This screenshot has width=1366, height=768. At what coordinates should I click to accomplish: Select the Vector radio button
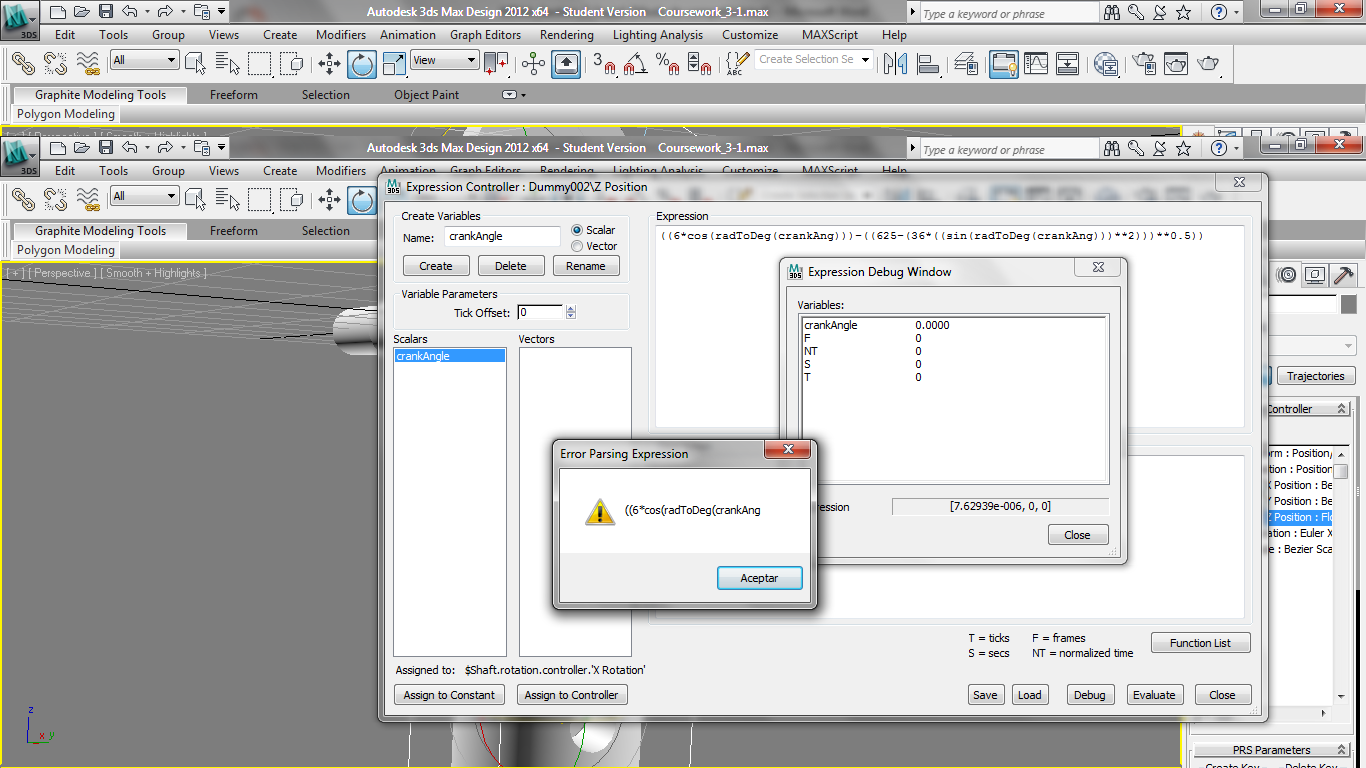pyautogui.click(x=577, y=246)
